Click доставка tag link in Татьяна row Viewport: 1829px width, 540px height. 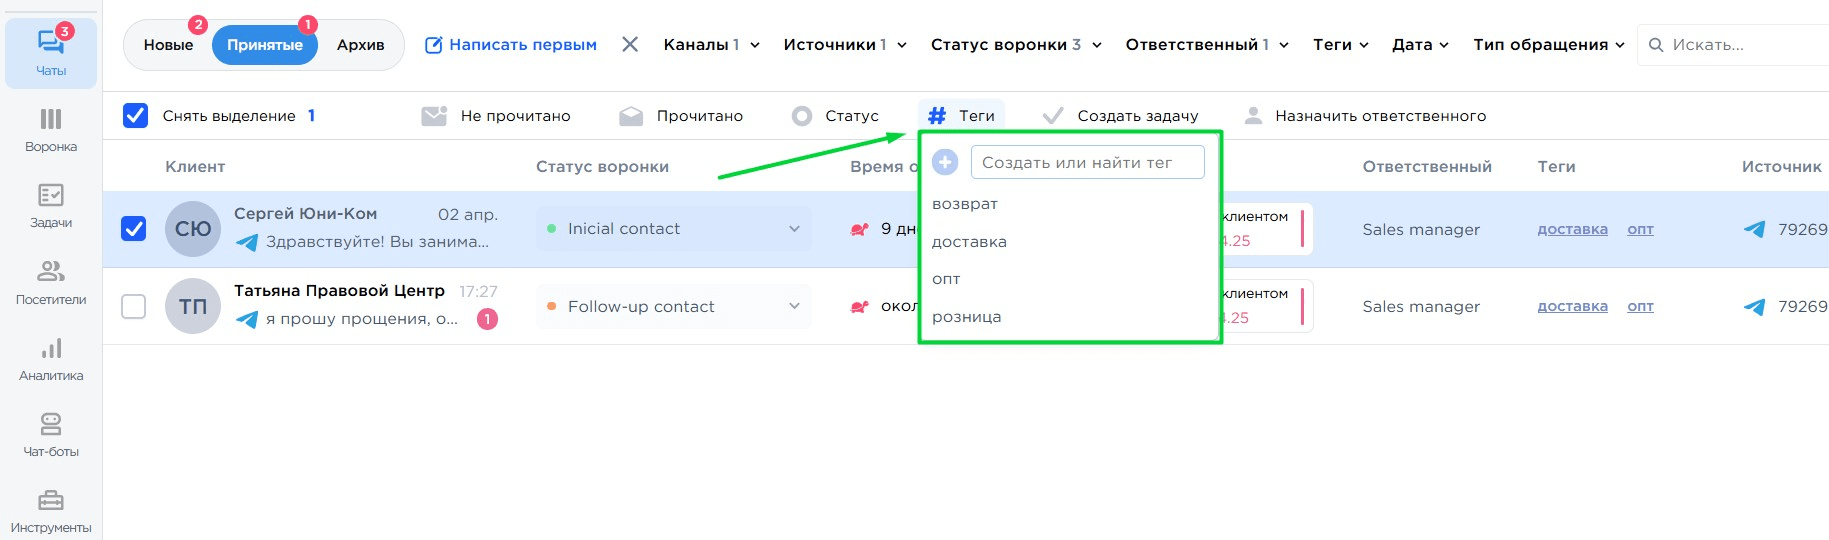point(1572,306)
